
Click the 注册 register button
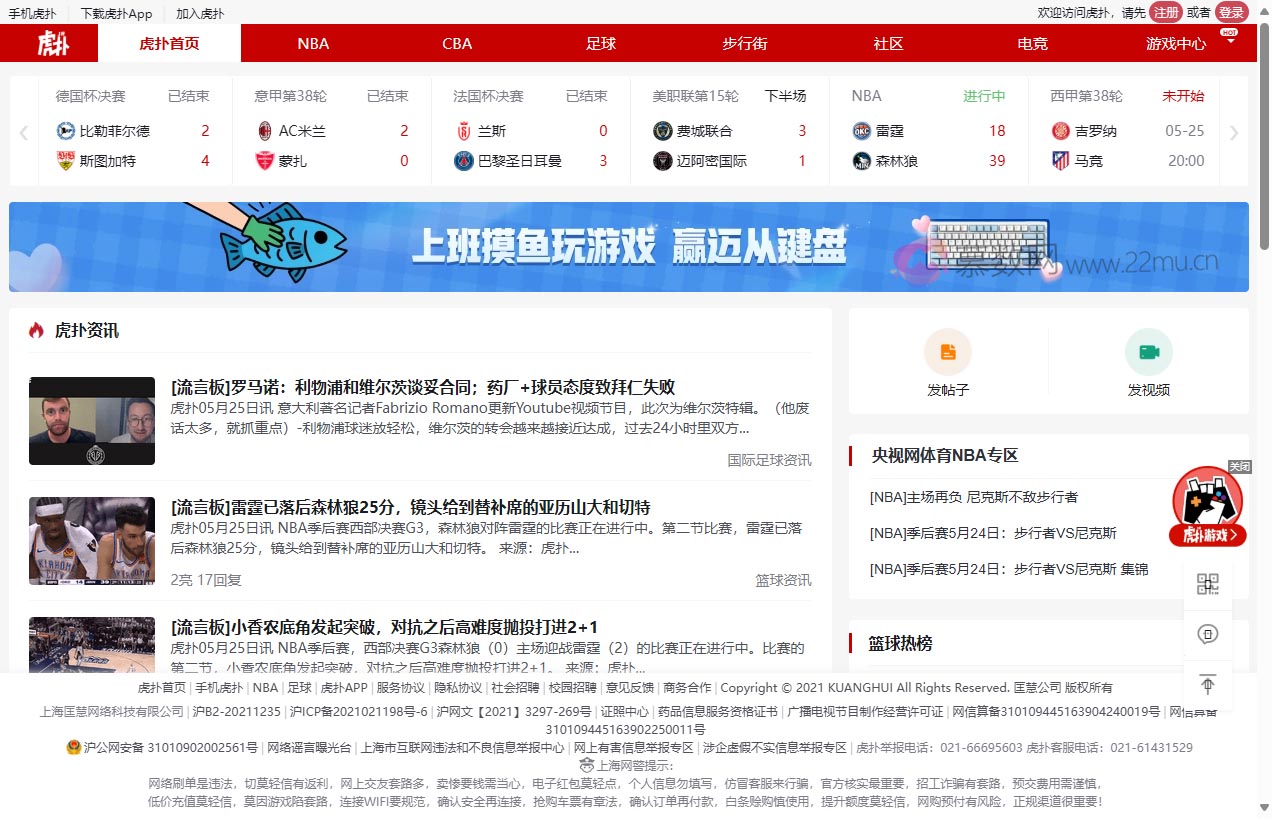1165,12
